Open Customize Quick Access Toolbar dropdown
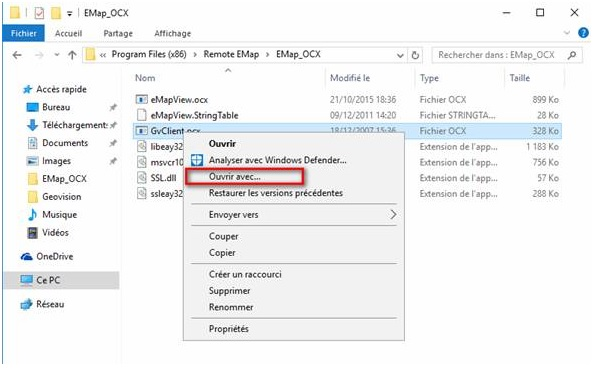616x375 pixels. 70,14
